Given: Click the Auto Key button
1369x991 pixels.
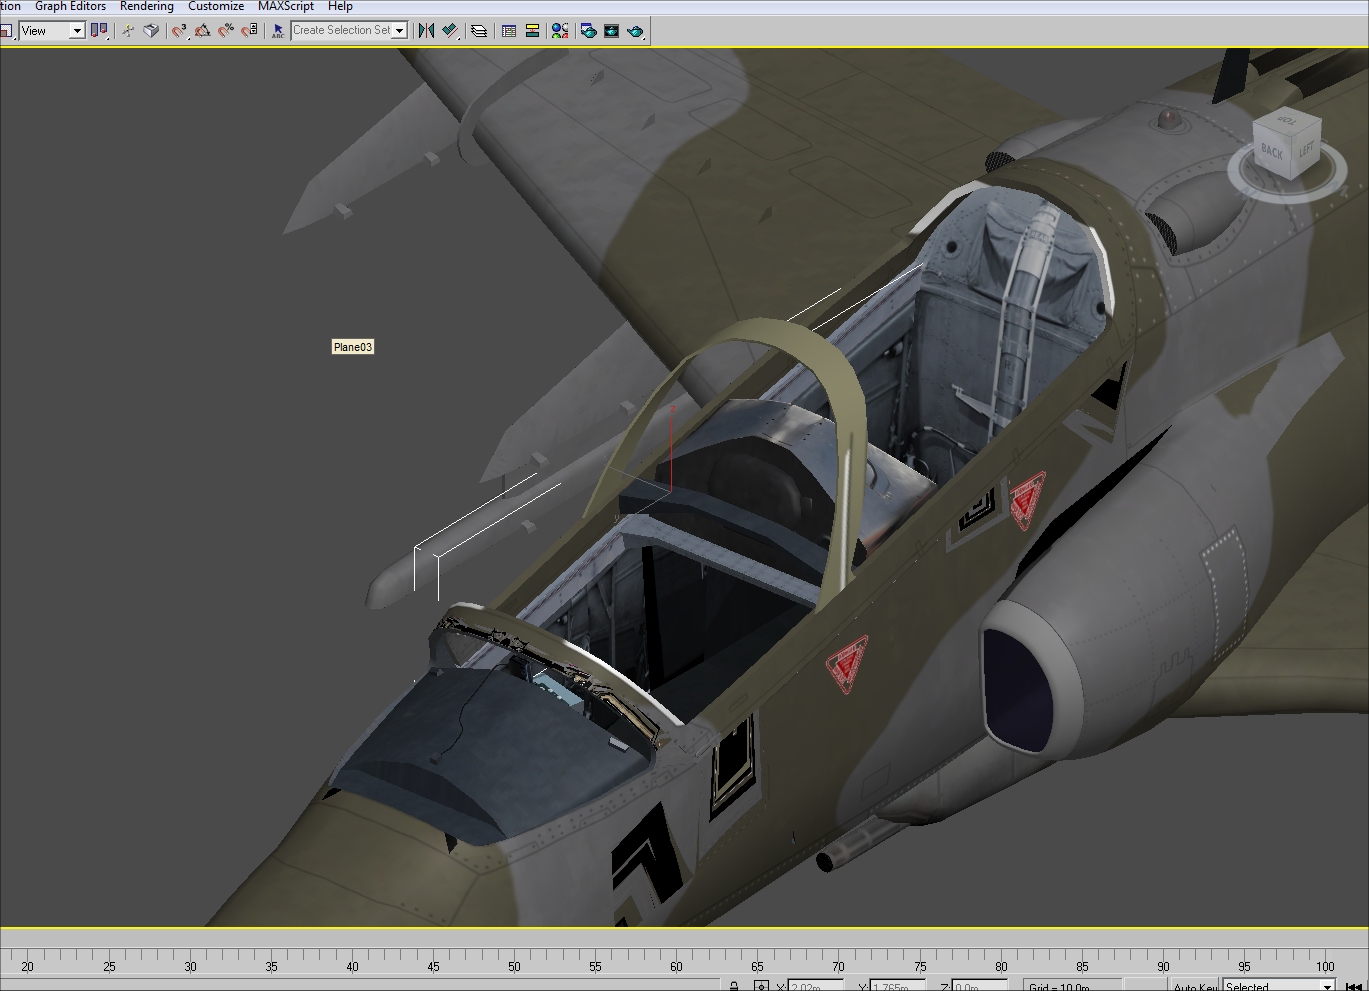Looking at the screenshot, I should pos(1194,985).
